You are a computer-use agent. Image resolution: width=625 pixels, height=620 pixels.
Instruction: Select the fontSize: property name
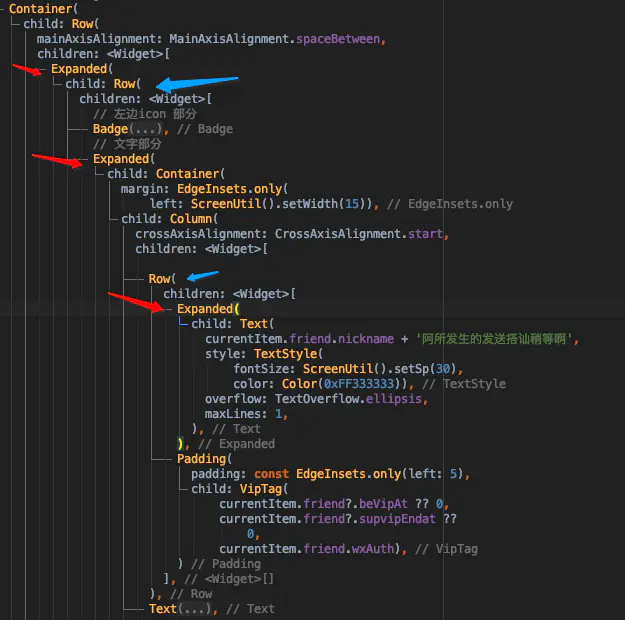pos(264,368)
